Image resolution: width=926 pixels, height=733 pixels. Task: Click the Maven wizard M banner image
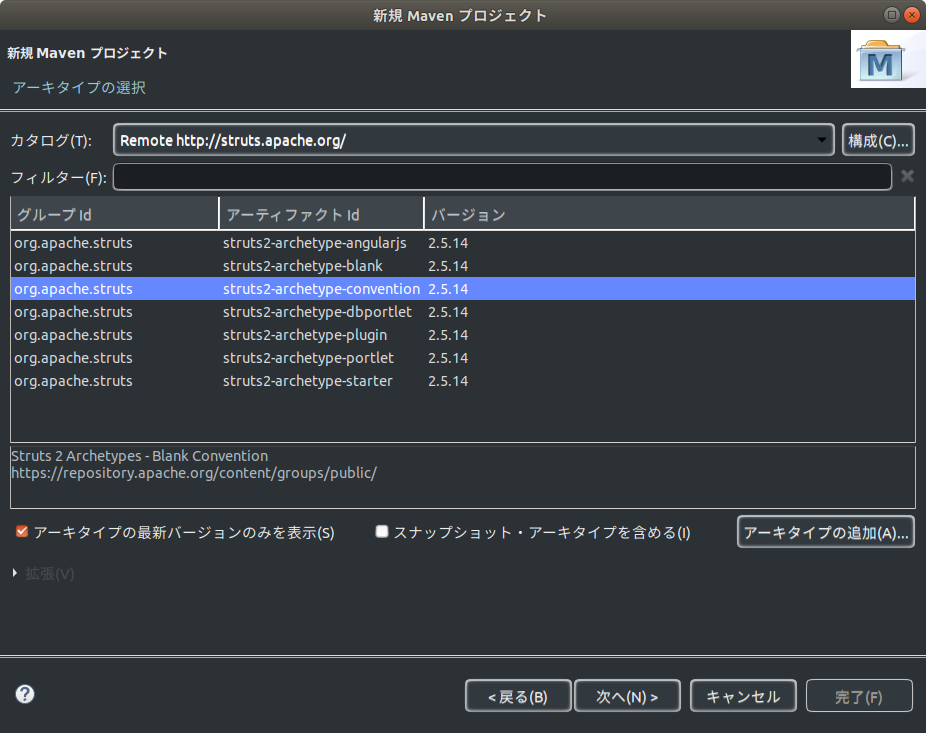click(x=888, y=59)
